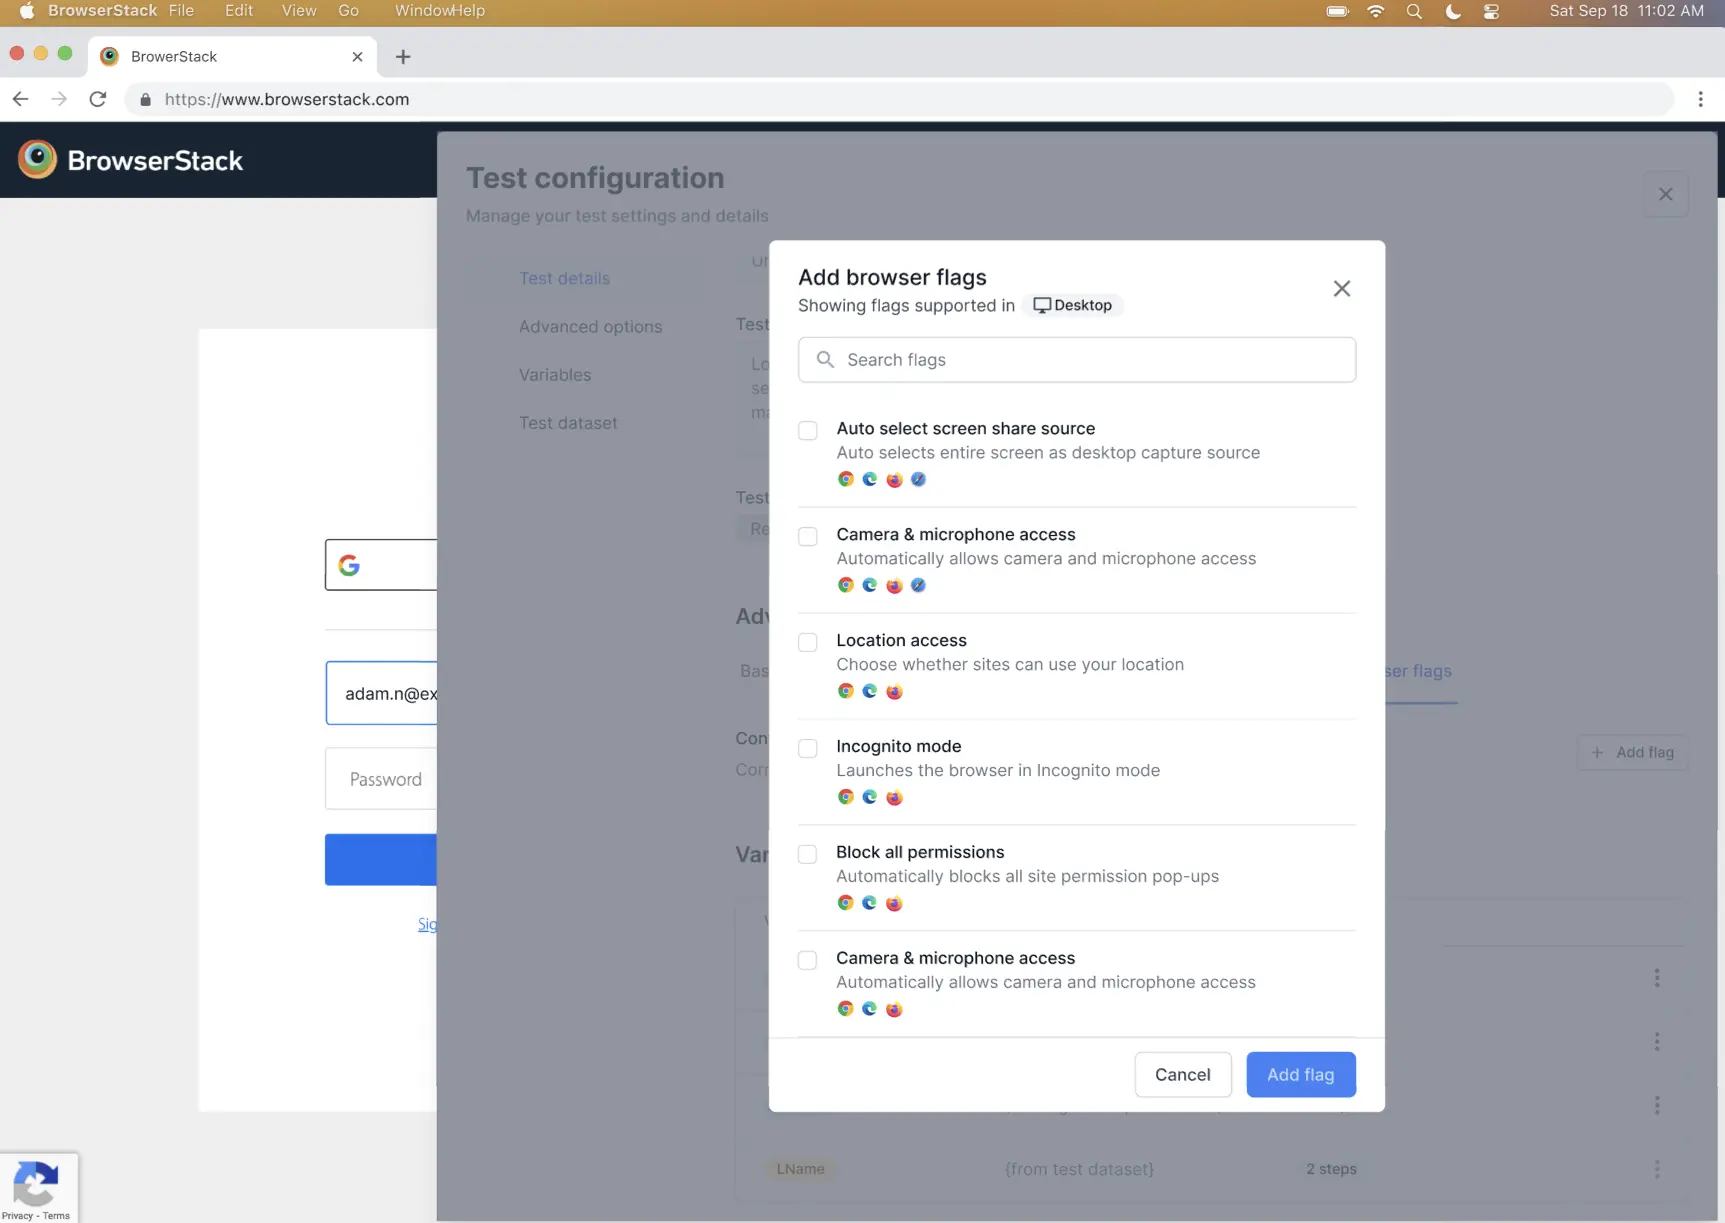Open the options menu next to the LName row
Viewport: 1725px width, 1223px height.
(1657, 1168)
